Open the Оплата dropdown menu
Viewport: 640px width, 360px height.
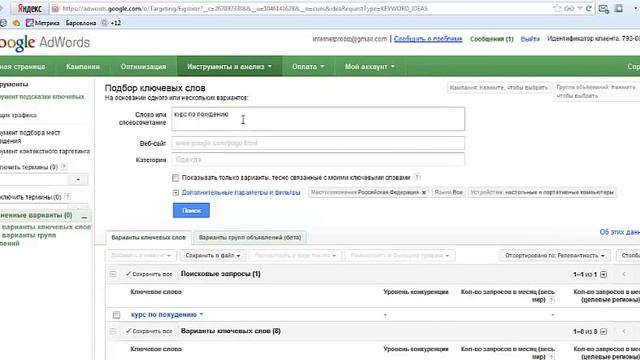point(308,66)
